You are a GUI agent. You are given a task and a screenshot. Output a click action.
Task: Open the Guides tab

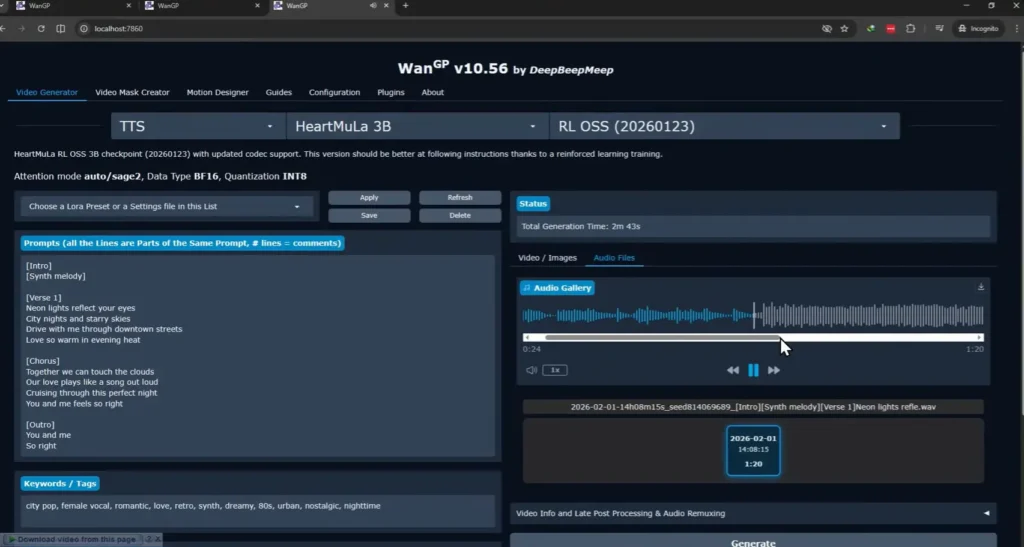[x=278, y=93]
